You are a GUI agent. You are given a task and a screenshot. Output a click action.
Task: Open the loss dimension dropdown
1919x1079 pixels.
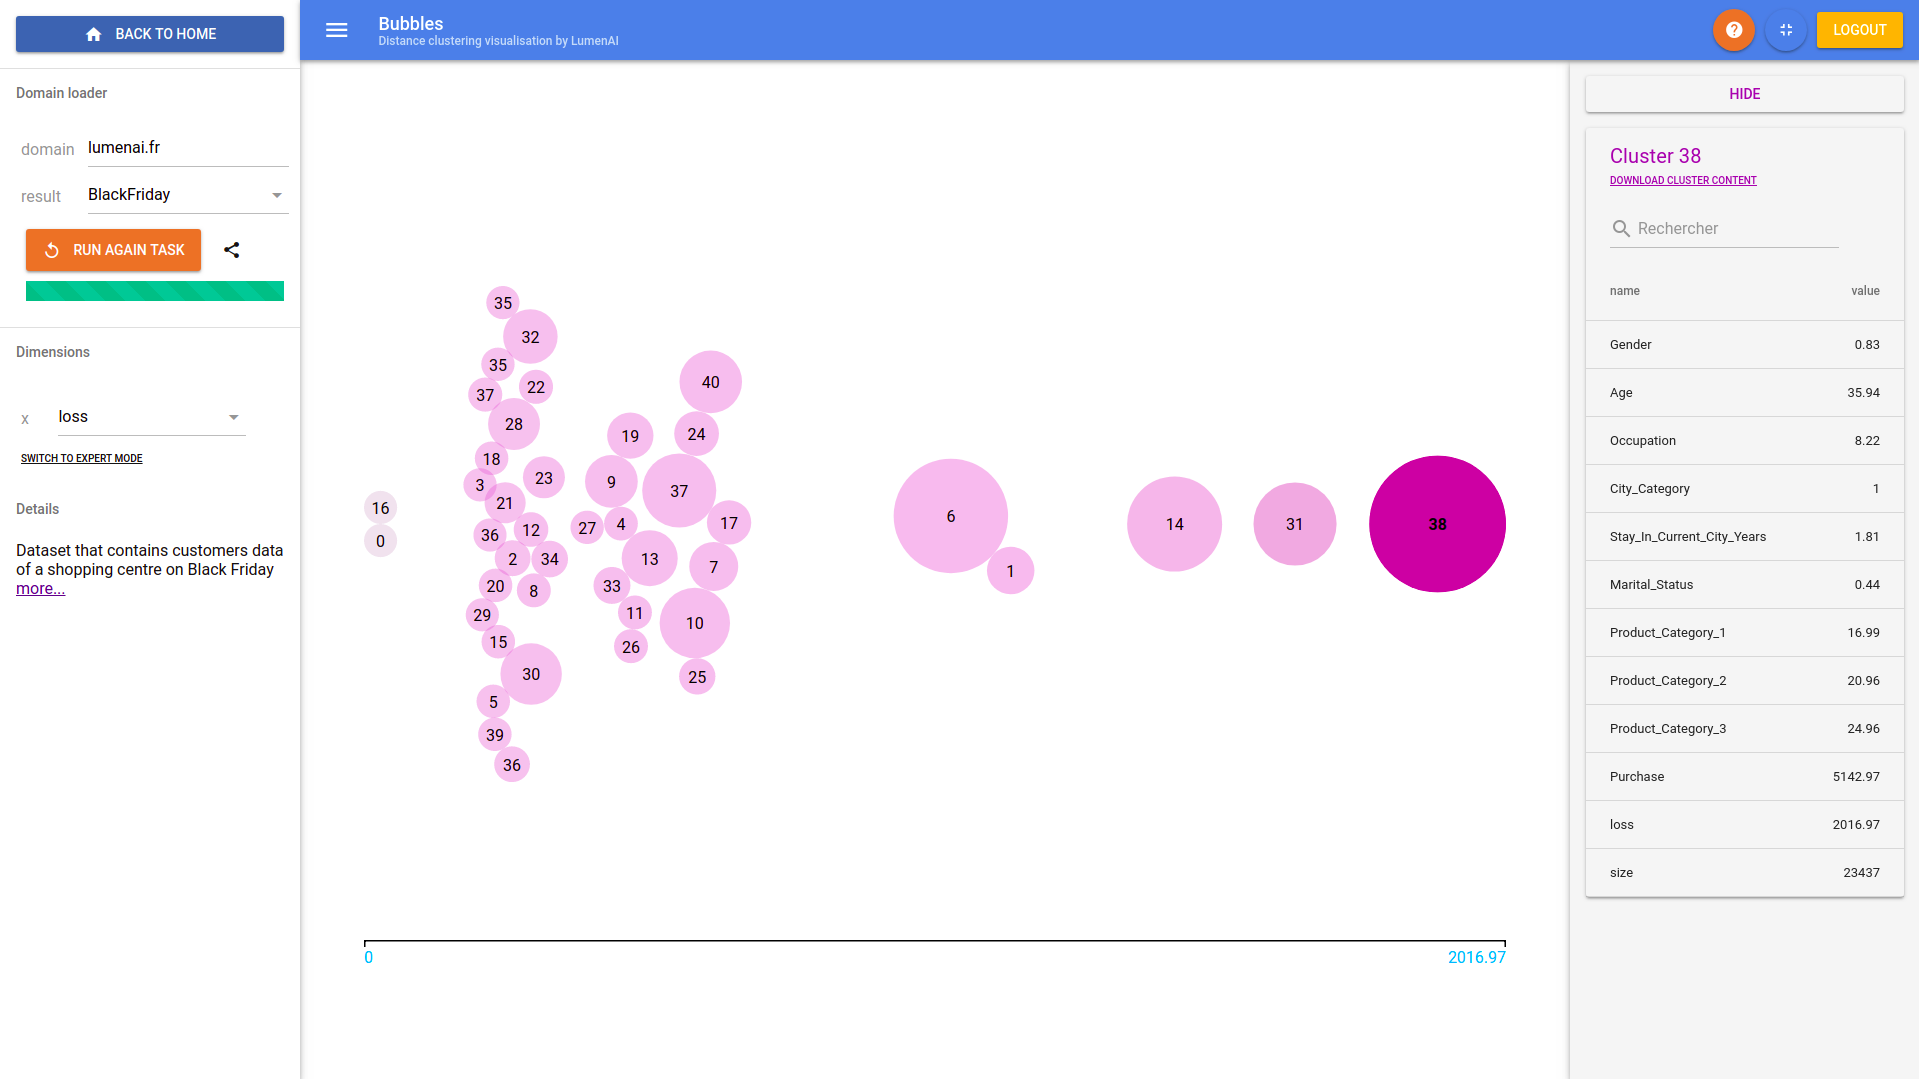click(140, 417)
